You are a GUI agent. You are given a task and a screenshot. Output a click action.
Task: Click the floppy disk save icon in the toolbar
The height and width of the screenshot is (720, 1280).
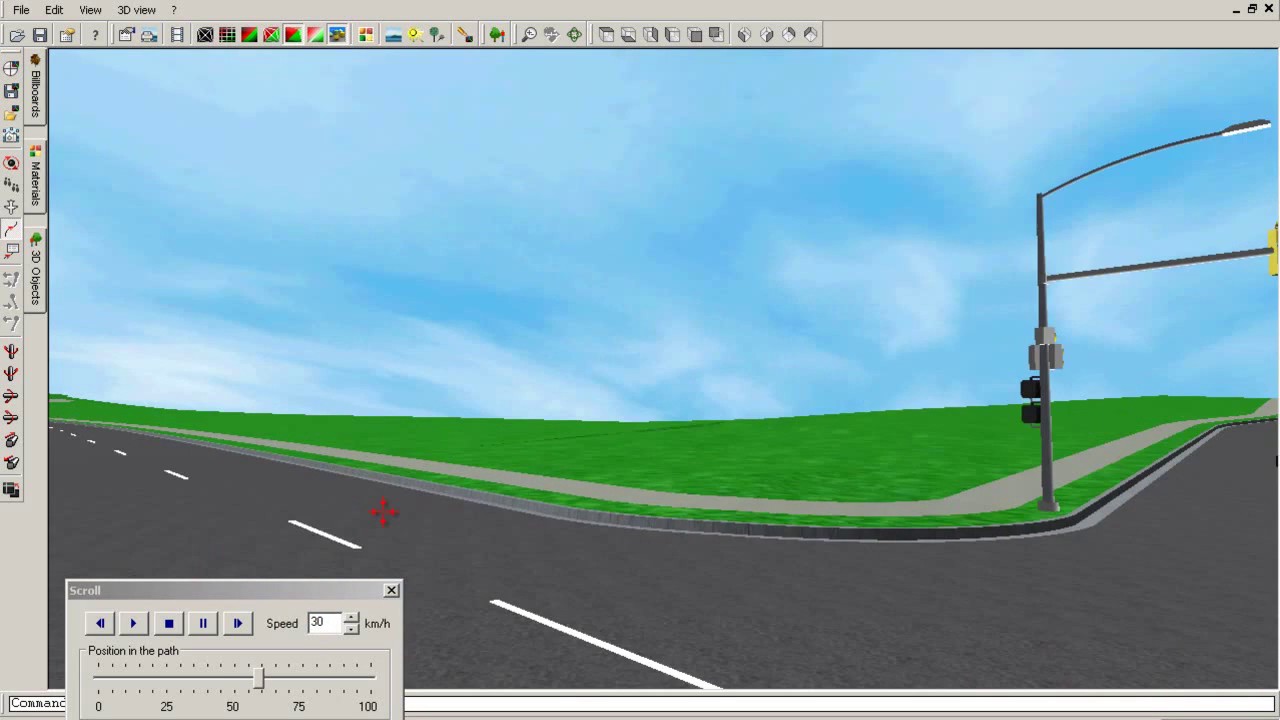[40, 35]
